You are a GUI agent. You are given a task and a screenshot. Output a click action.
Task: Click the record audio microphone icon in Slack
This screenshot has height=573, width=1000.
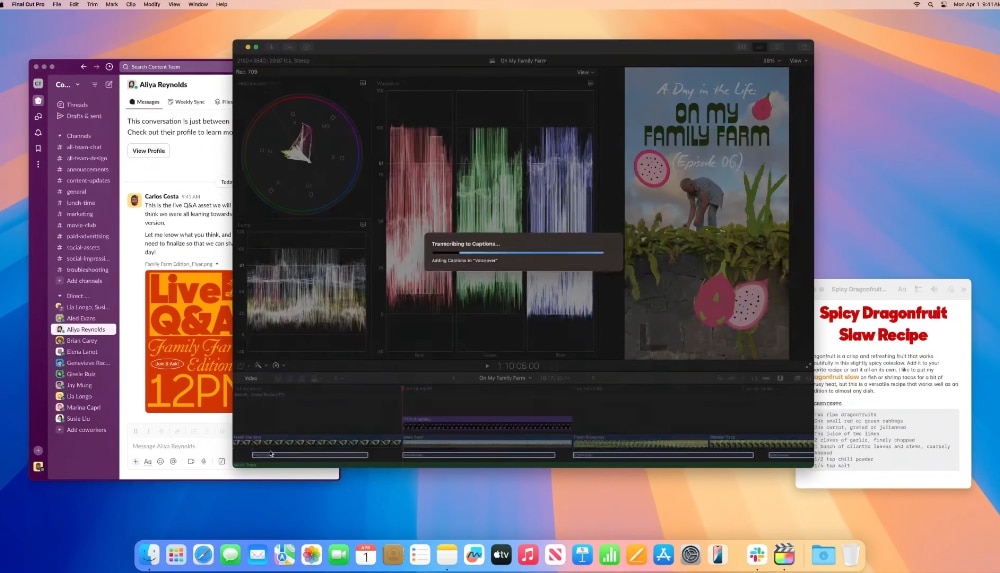pyautogui.click(x=204, y=461)
